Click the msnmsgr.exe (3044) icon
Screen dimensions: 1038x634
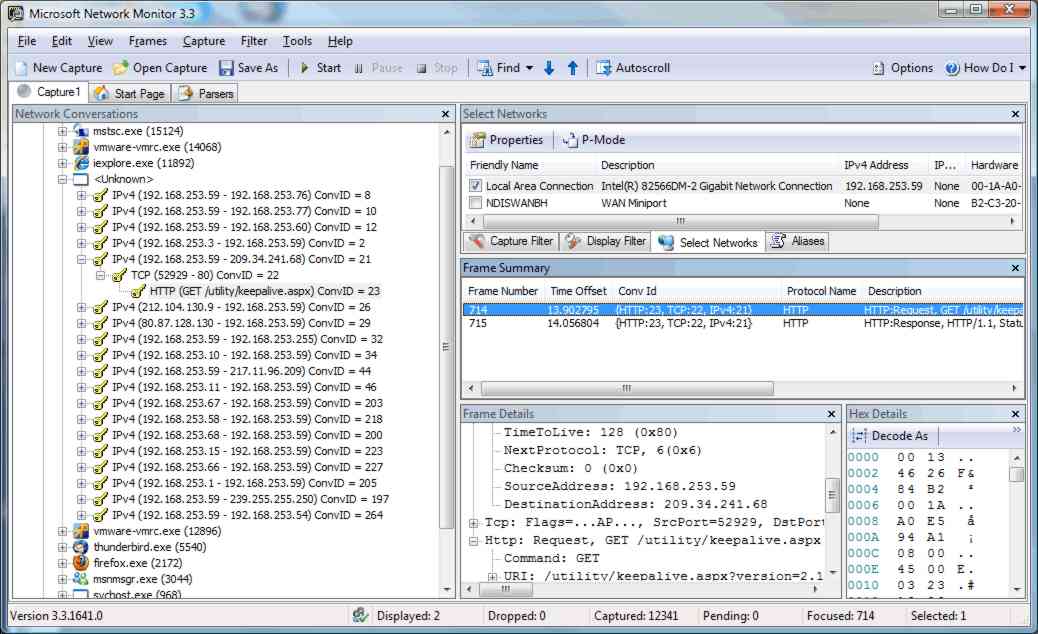click(x=81, y=579)
